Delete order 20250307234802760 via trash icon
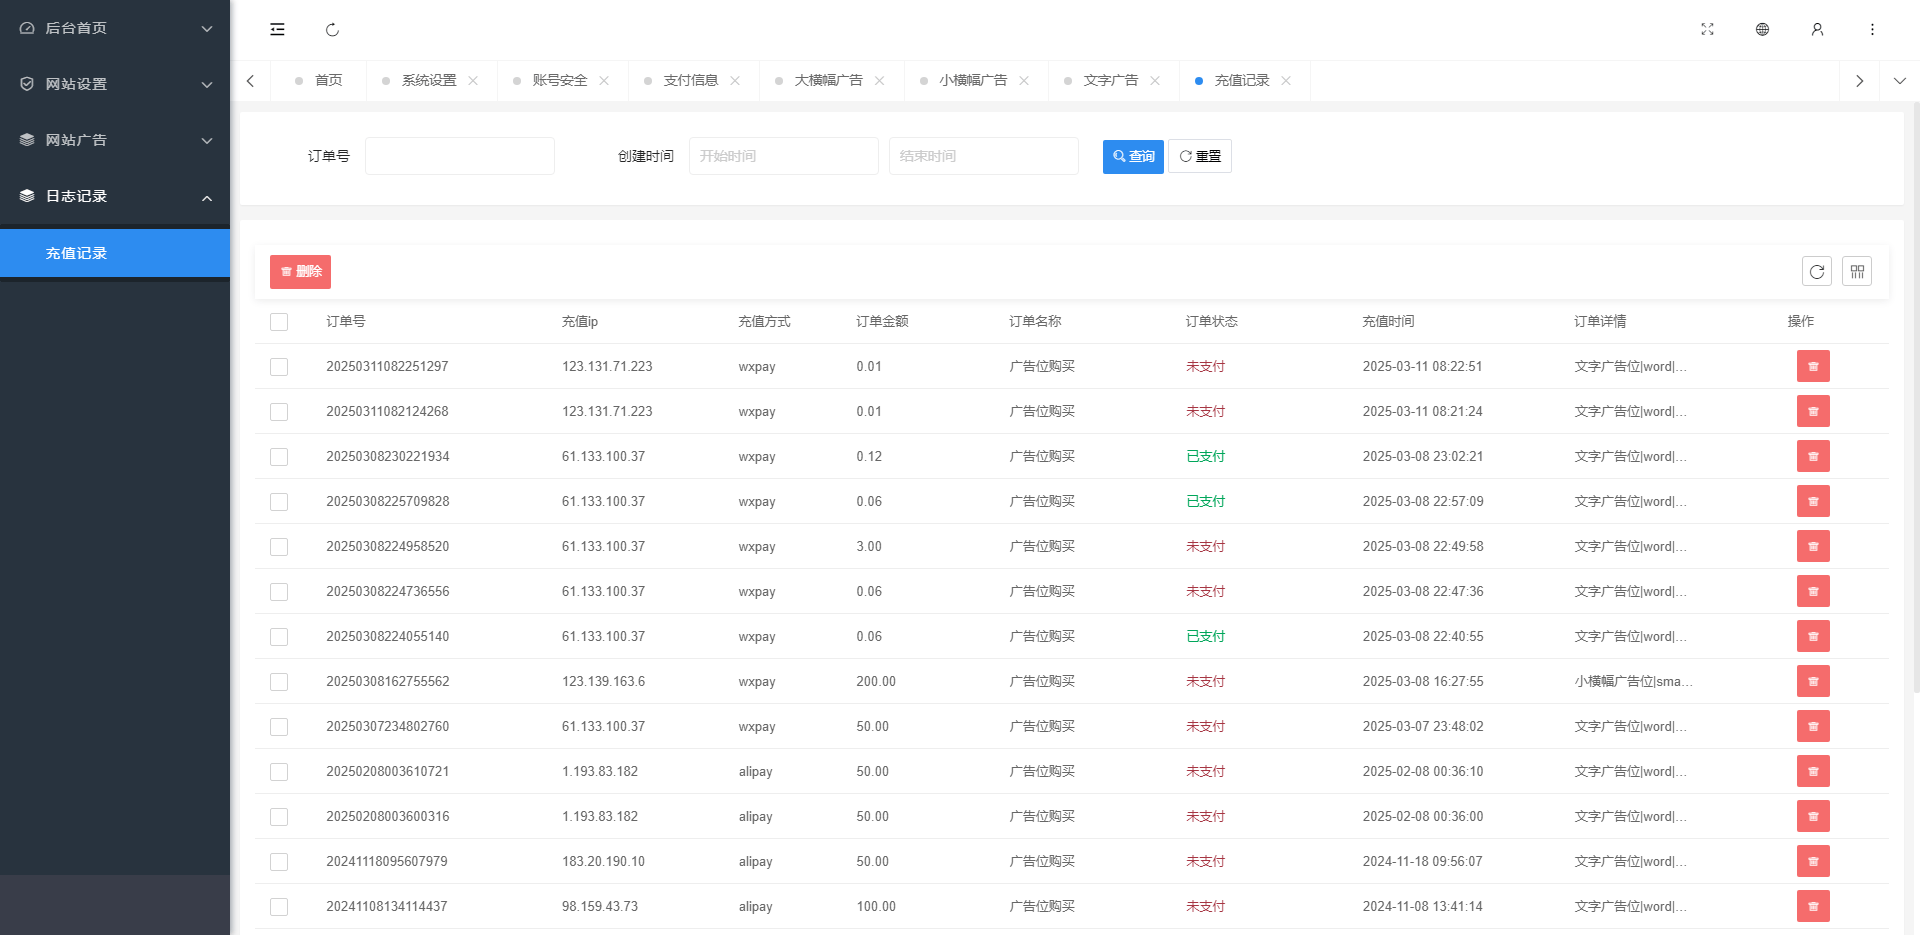Viewport: 1920px width, 935px height. (x=1813, y=726)
